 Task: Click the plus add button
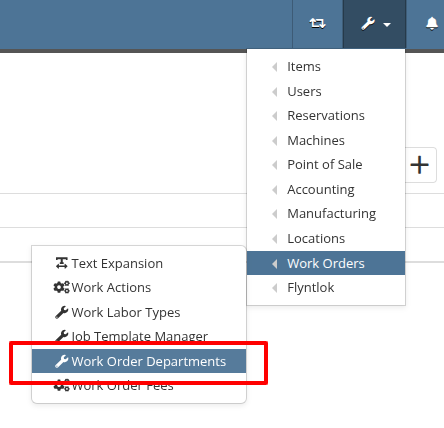pos(420,165)
